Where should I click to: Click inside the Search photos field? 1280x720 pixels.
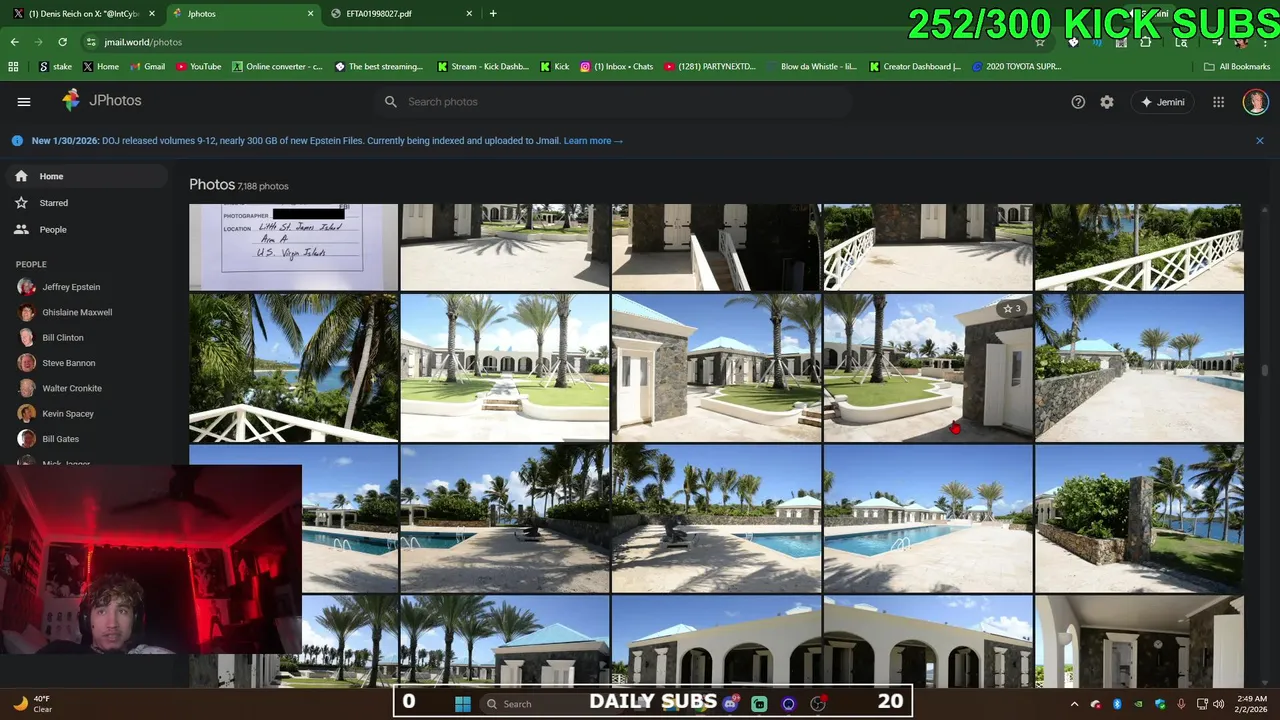tap(614, 102)
